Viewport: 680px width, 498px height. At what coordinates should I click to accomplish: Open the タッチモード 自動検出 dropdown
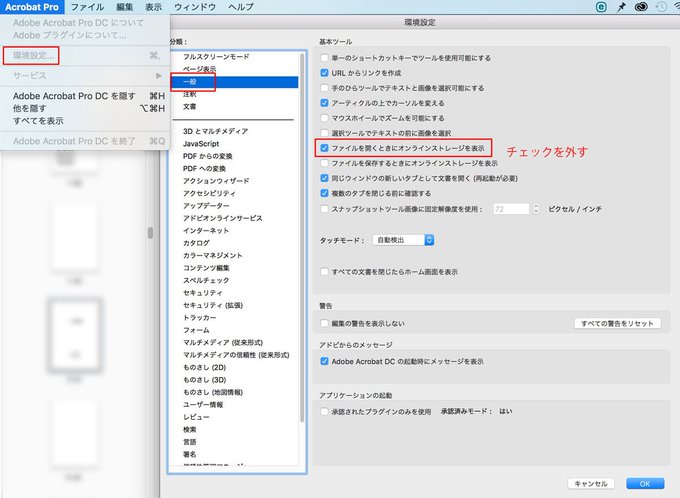tap(403, 240)
